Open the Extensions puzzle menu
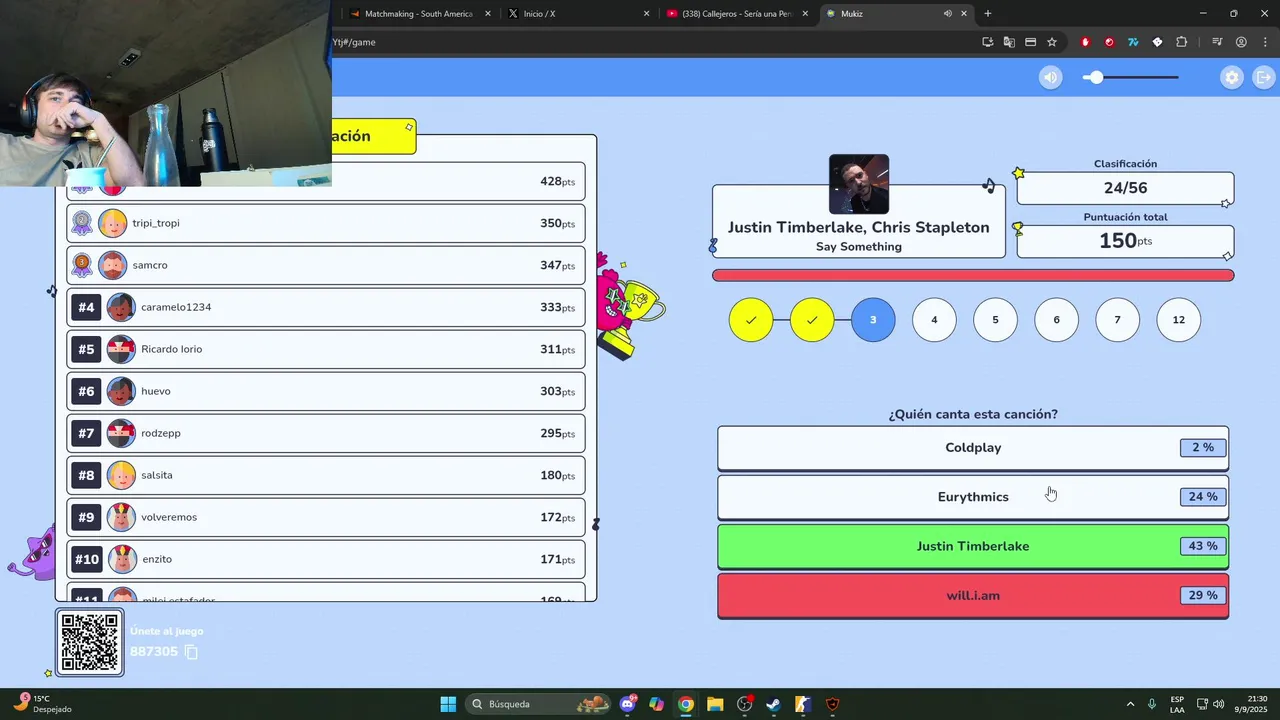 (x=1181, y=42)
